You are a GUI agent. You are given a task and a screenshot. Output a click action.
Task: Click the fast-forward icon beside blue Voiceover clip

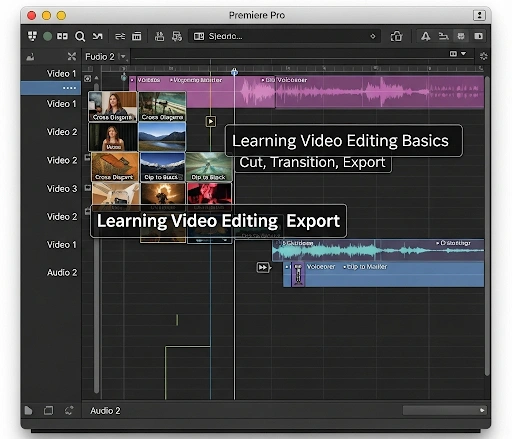263,267
